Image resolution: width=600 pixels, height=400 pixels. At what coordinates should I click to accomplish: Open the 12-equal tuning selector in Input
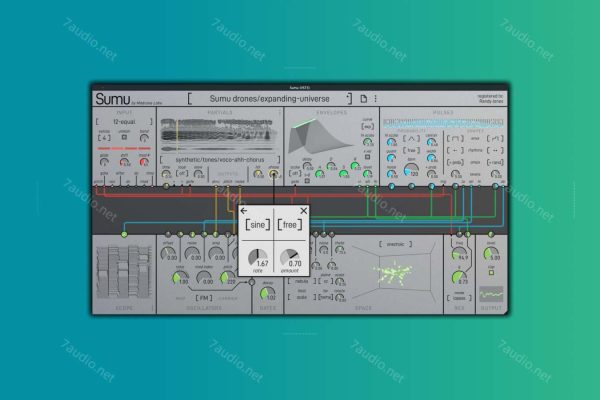(x=124, y=122)
